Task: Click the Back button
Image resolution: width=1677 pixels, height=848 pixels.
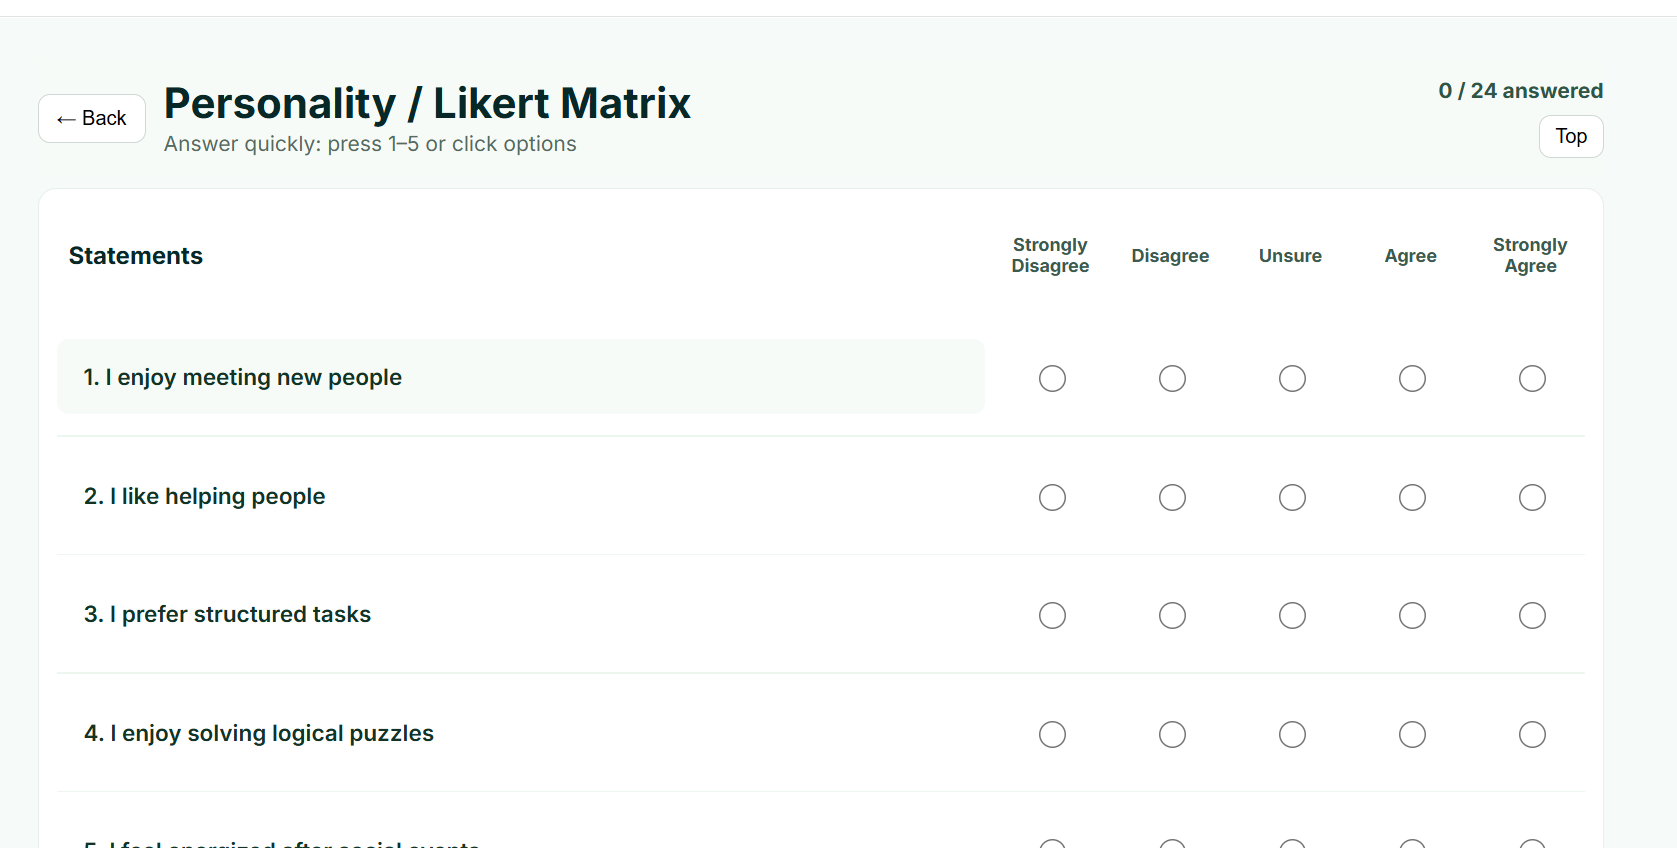Action: tap(91, 118)
